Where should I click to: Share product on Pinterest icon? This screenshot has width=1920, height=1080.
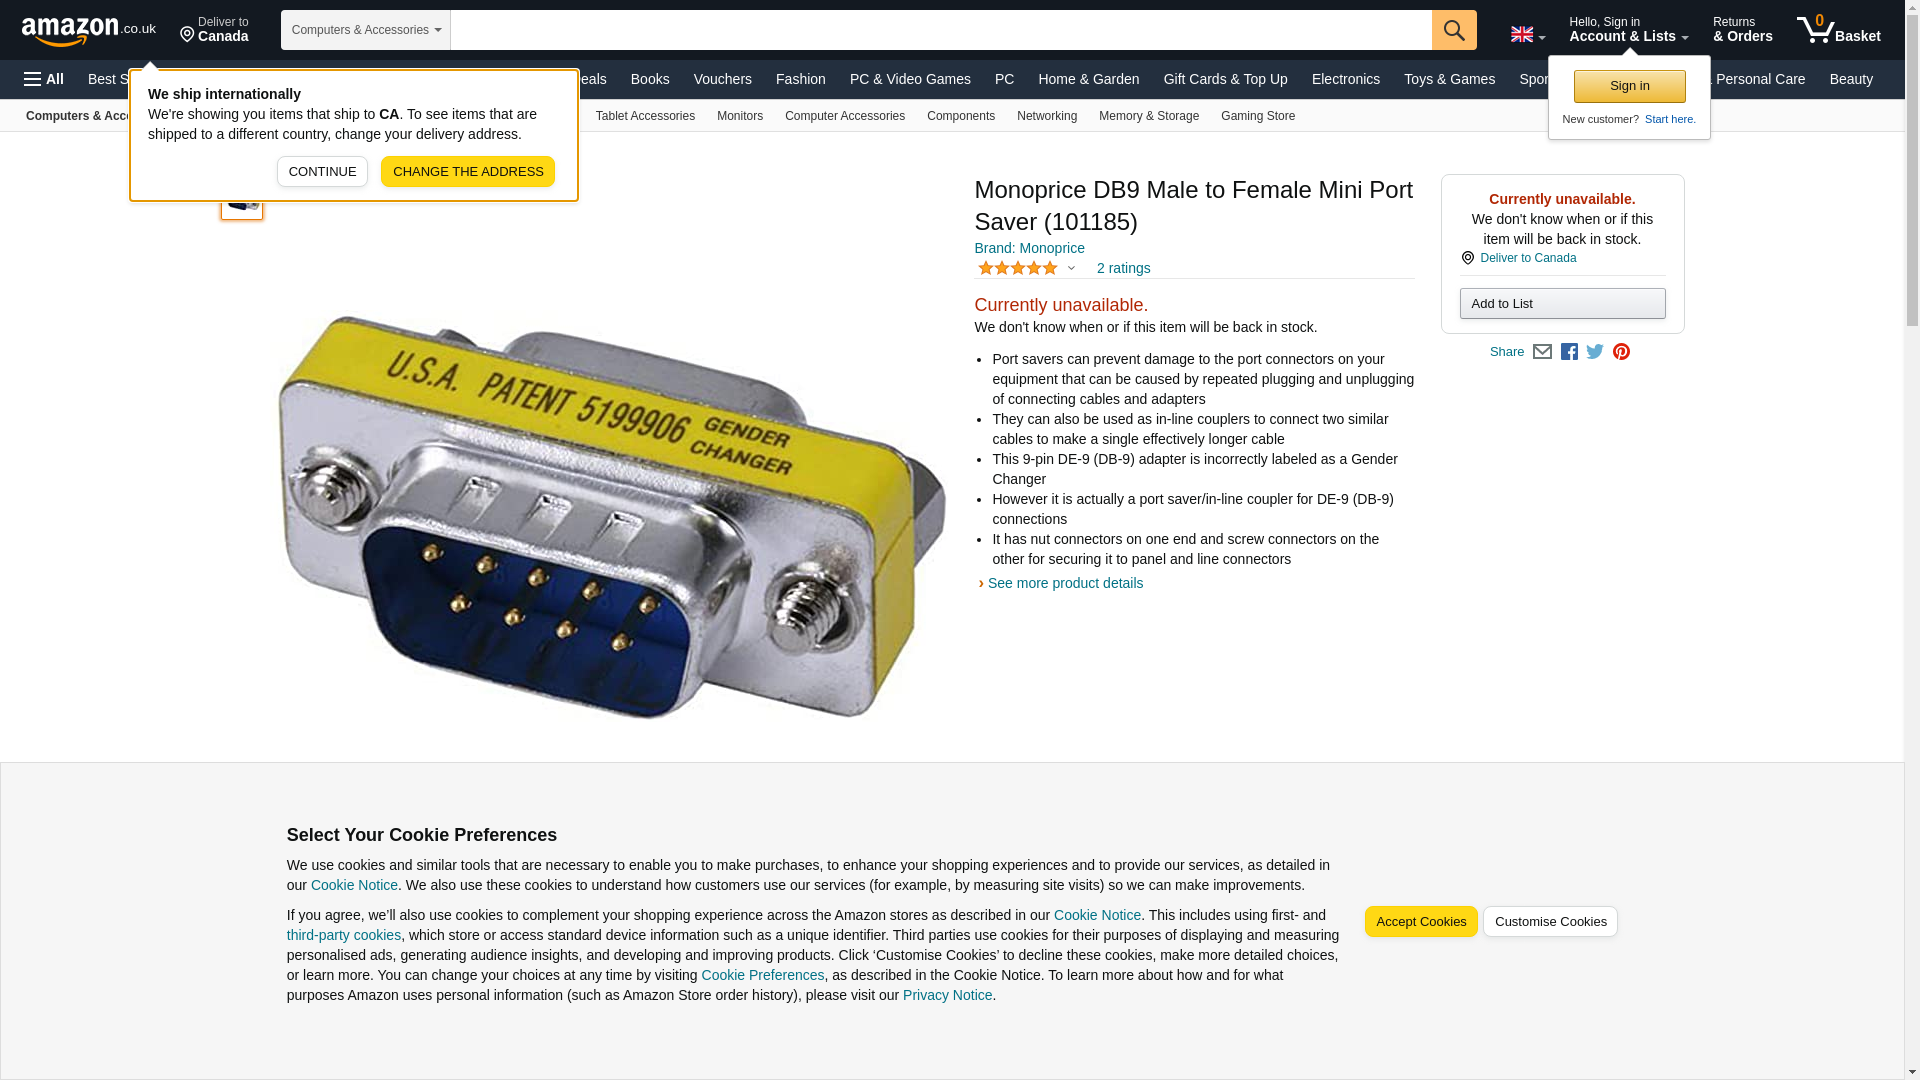pyautogui.click(x=1621, y=352)
